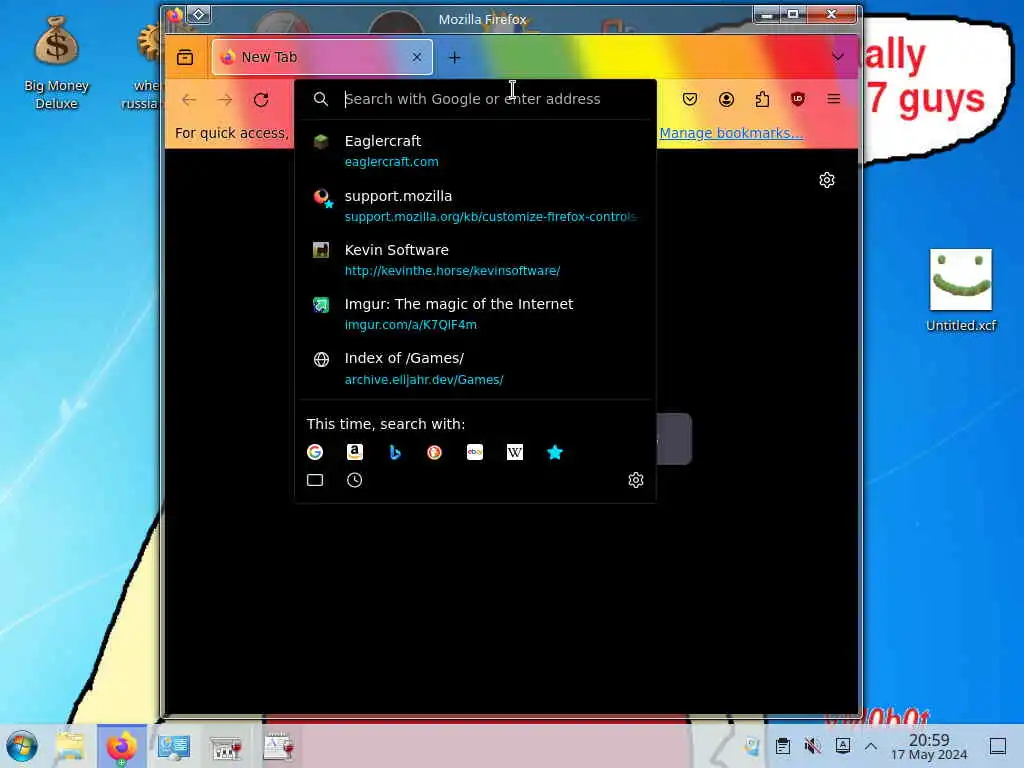The height and width of the screenshot is (768, 1024).
Task: Open a new tab with the plus button
Action: [455, 57]
